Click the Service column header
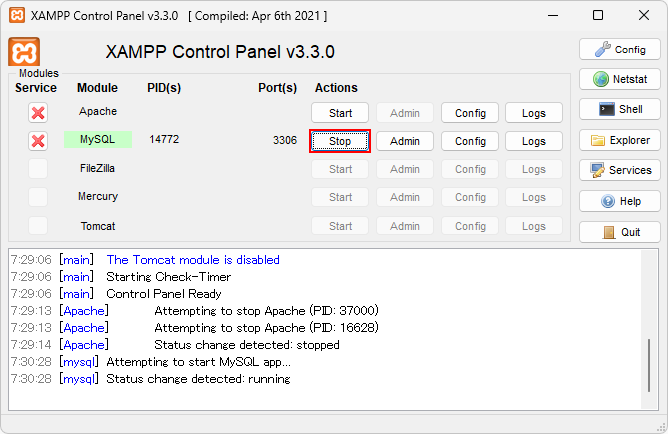The height and width of the screenshot is (434, 668). [x=36, y=88]
